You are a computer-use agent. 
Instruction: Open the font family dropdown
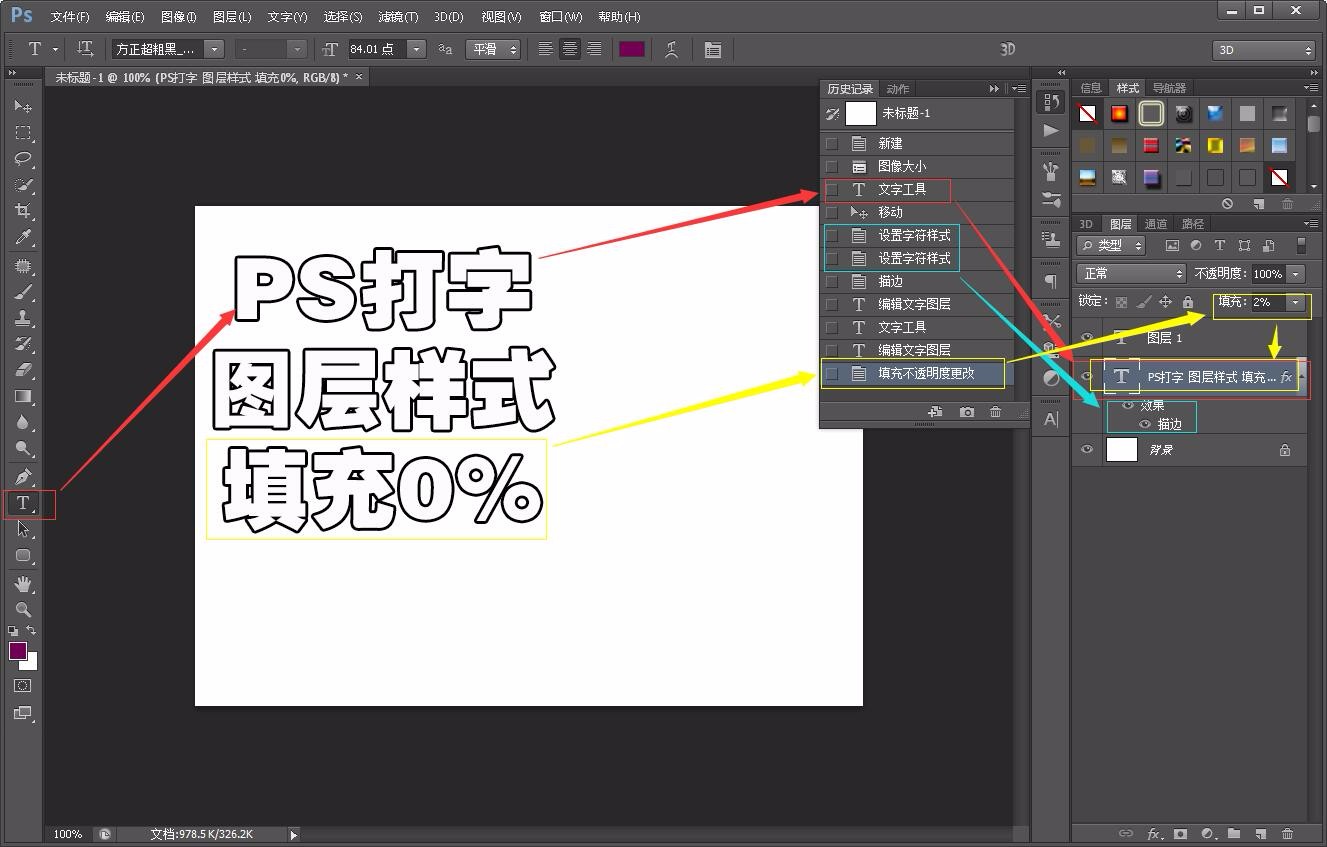pyautogui.click(x=214, y=49)
